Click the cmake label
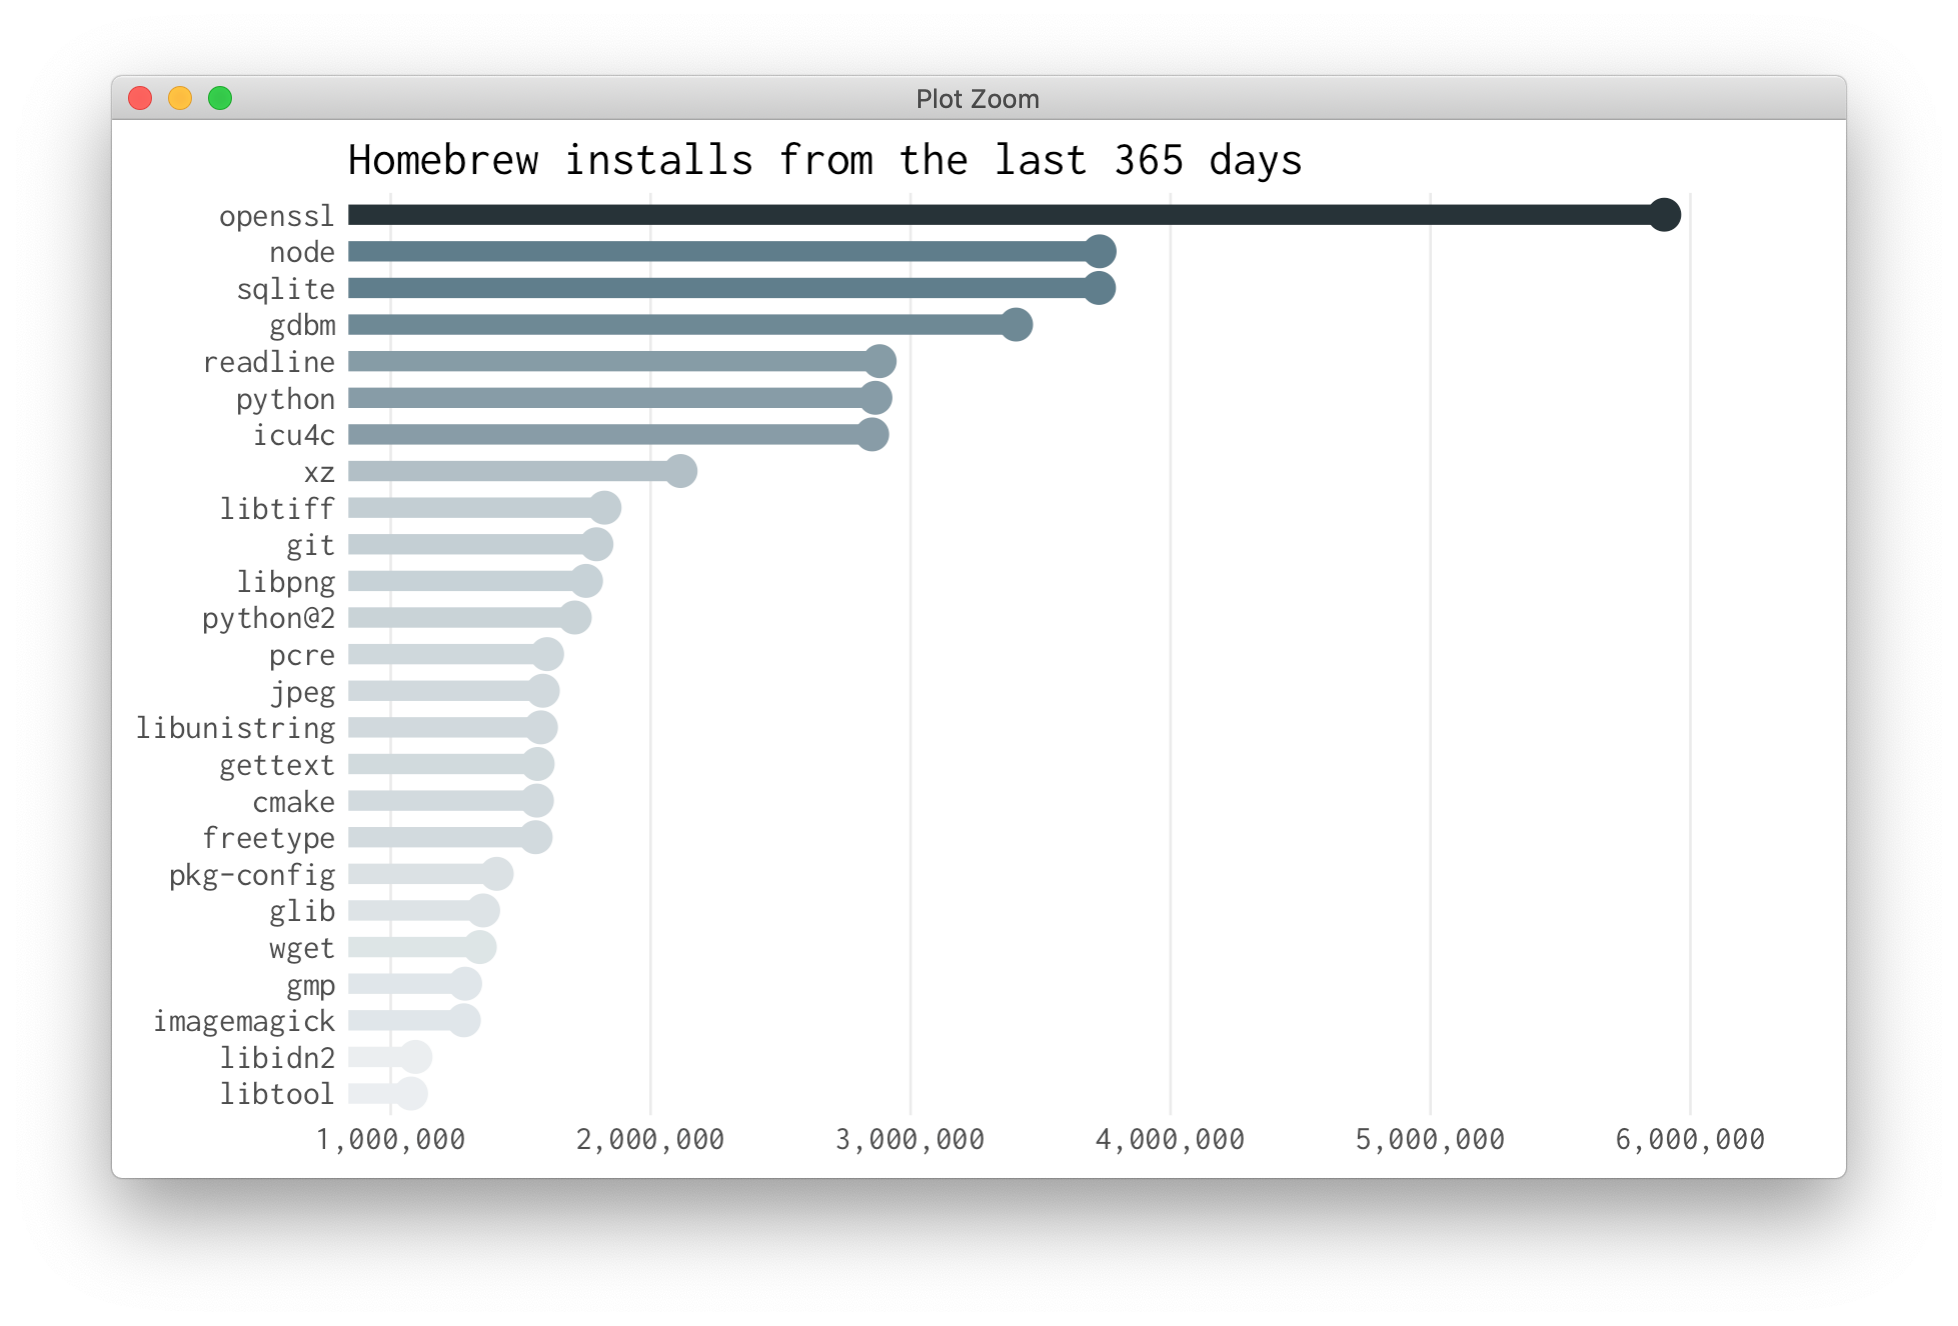The image size is (1958, 1326). (x=294, y=802)
